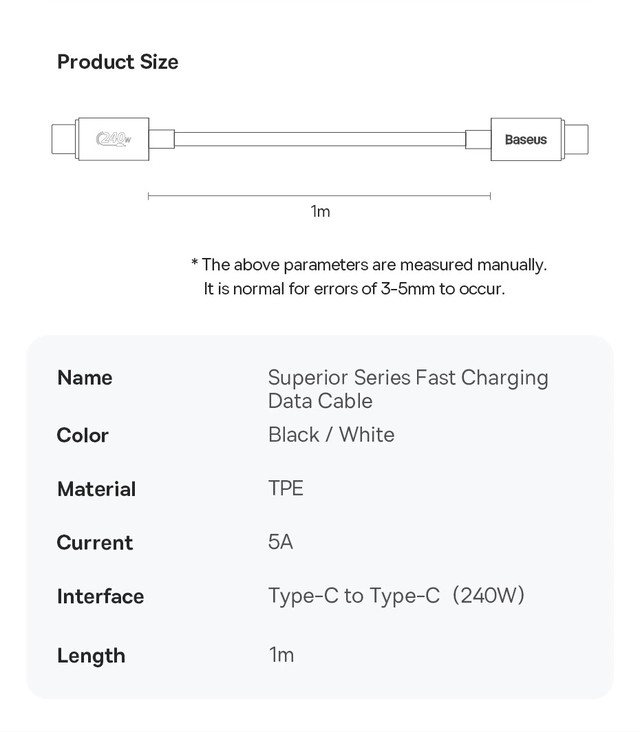Click Superior Series Fast Charging text
Image resolution: width=640 pixels, height=732 pixels.
click(x=408, y=378)
